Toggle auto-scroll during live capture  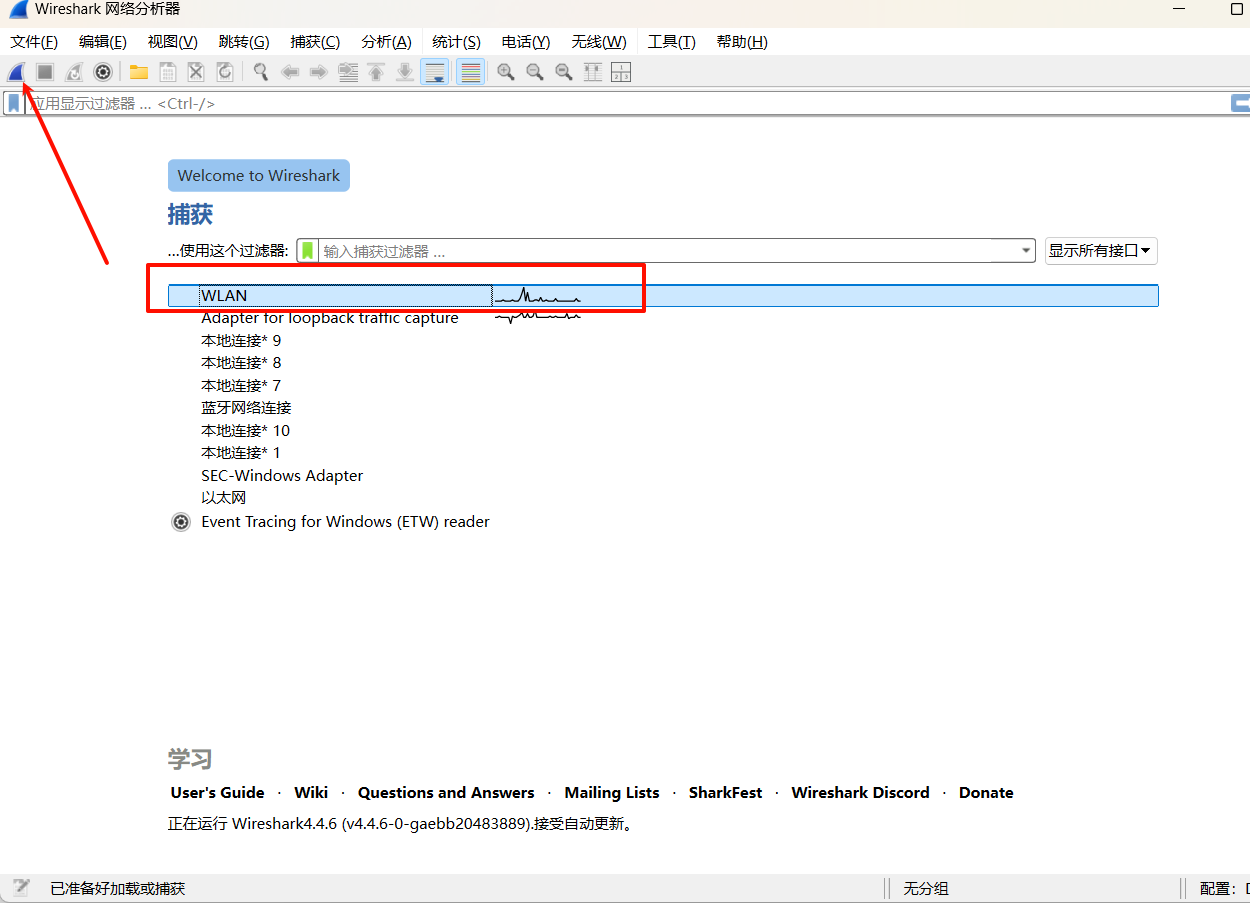tap(434, 72)
